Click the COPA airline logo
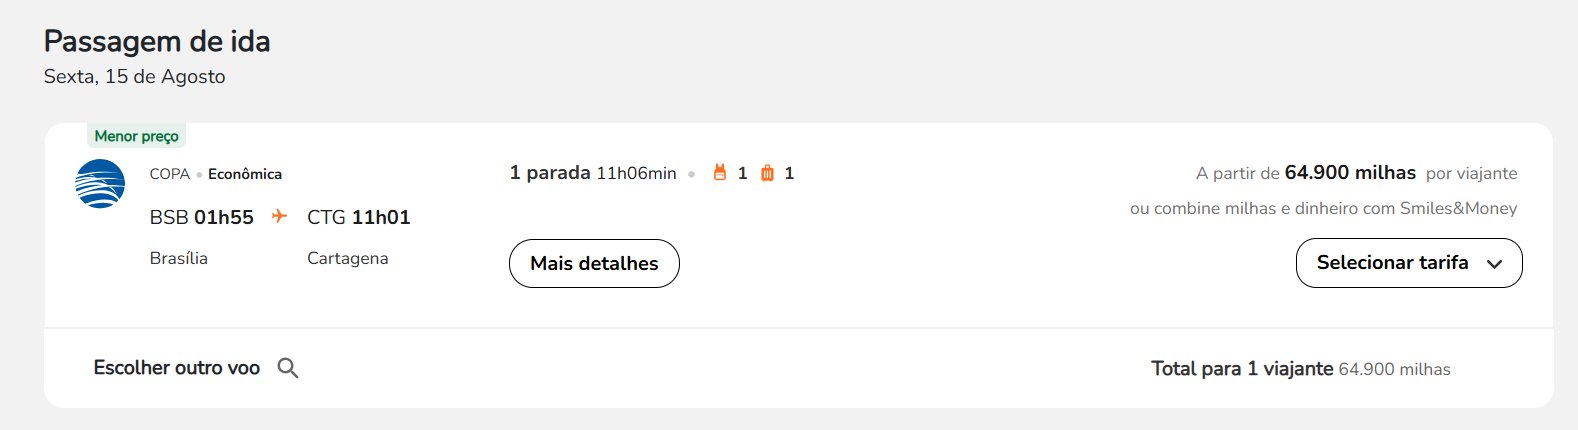 click(x=100, y=184)
